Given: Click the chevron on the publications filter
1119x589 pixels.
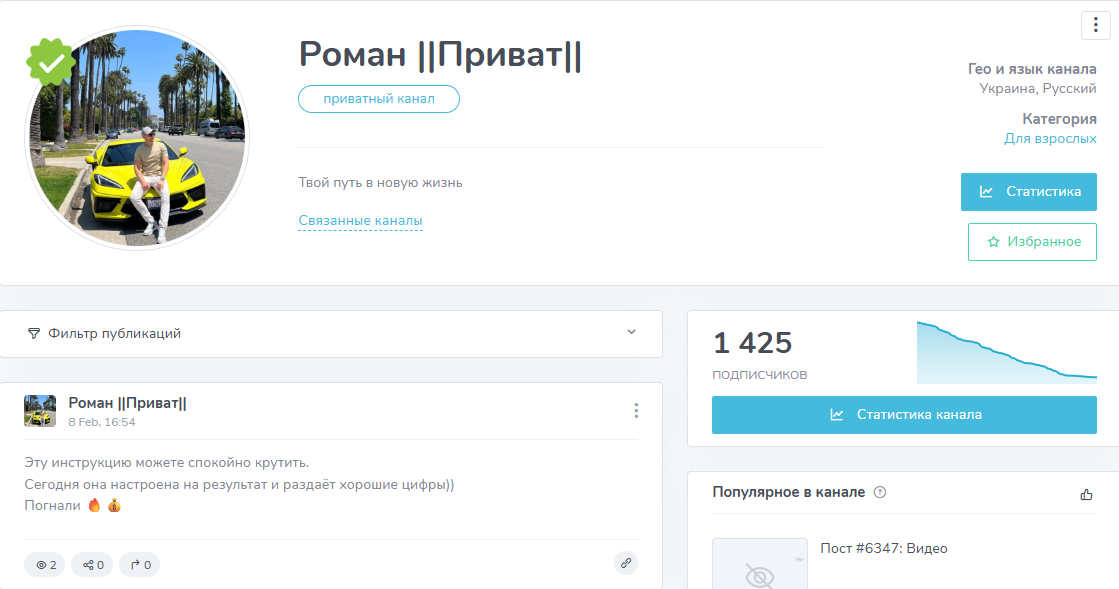Looking at the screenshot, I should 631,333.
